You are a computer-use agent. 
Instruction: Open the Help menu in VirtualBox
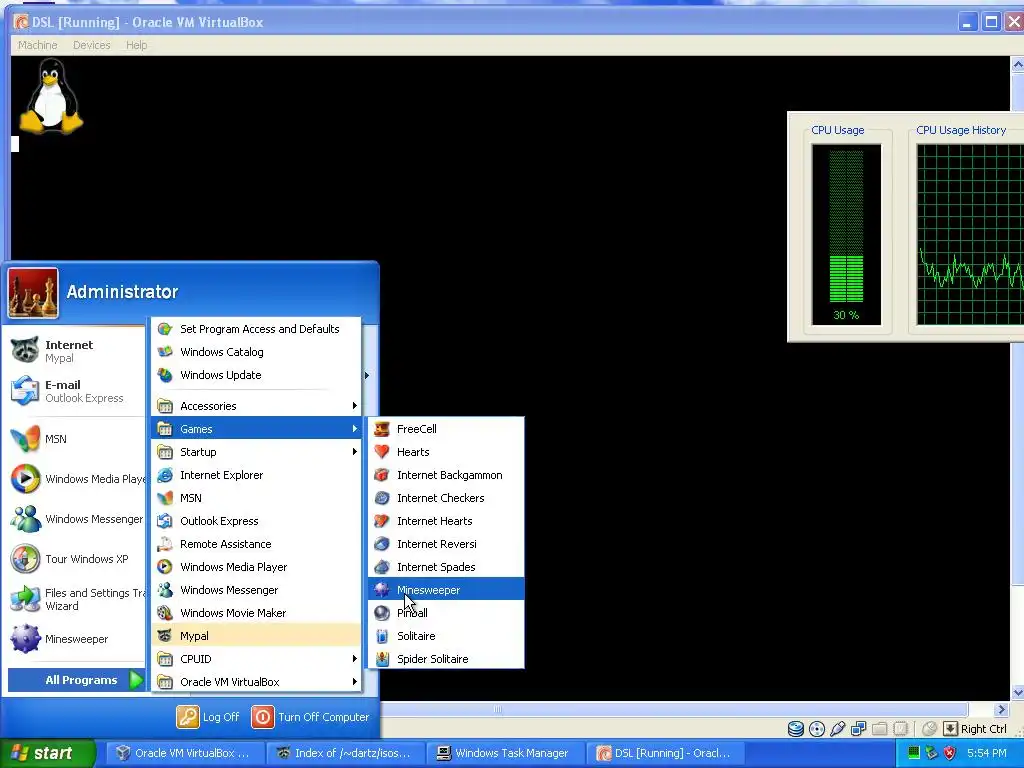[x=136, y=45]
